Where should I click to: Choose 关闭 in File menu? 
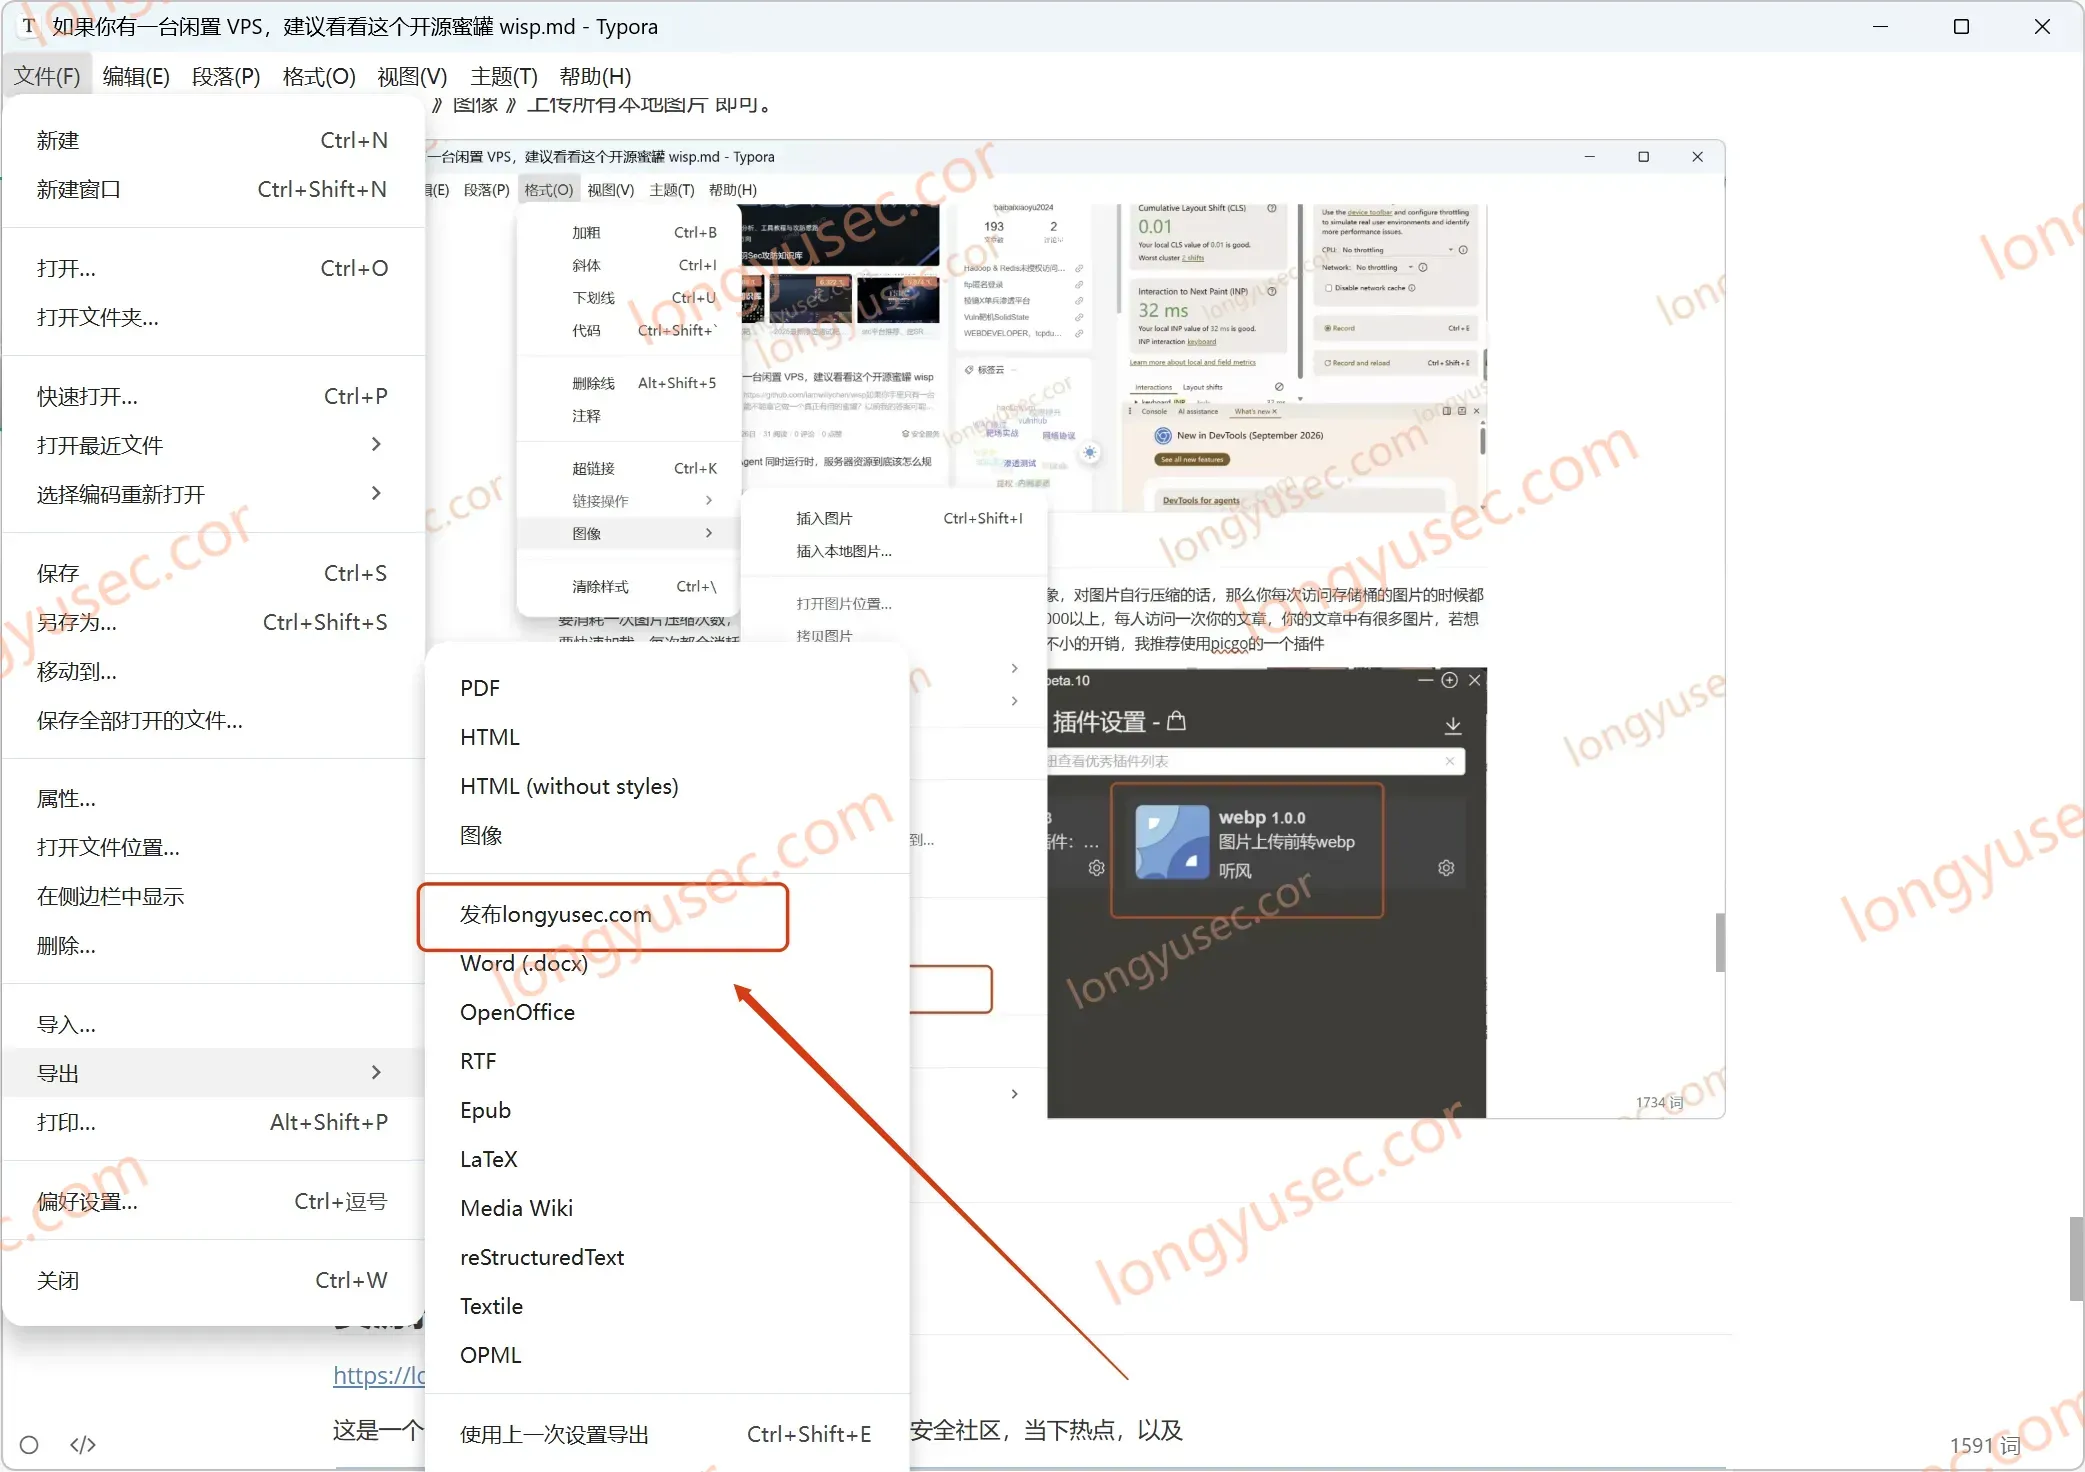(212, 1280)
